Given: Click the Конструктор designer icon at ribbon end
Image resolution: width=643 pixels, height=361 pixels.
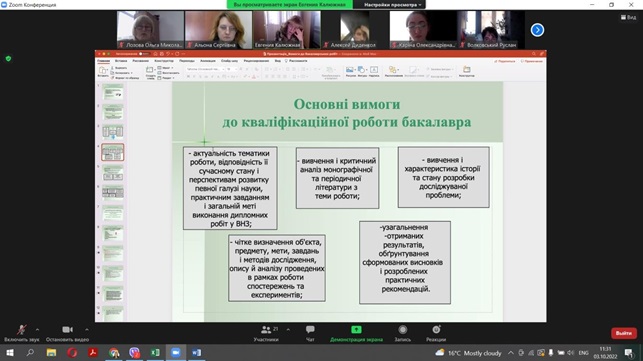Looking at the screenshot, I should 467,71.
